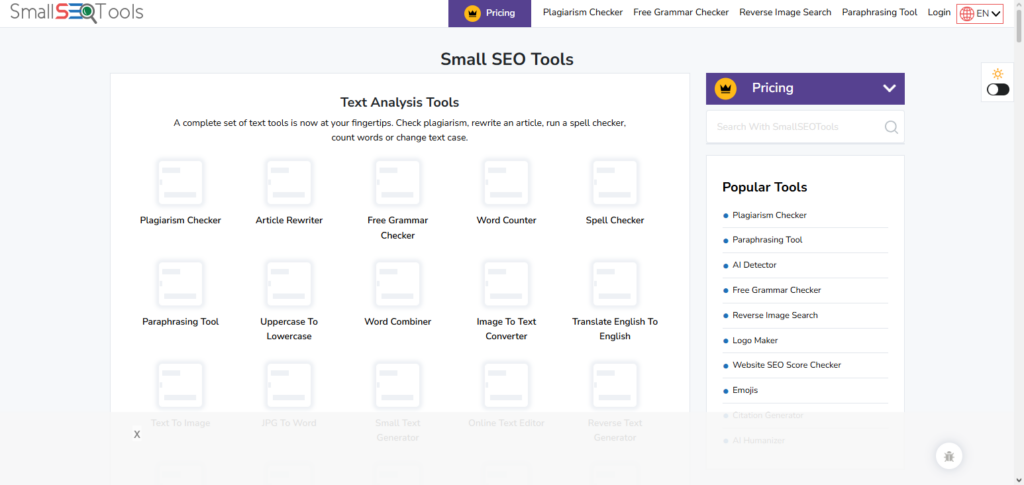Open the Plagiarism Checker tool icon

coord(180,183)
